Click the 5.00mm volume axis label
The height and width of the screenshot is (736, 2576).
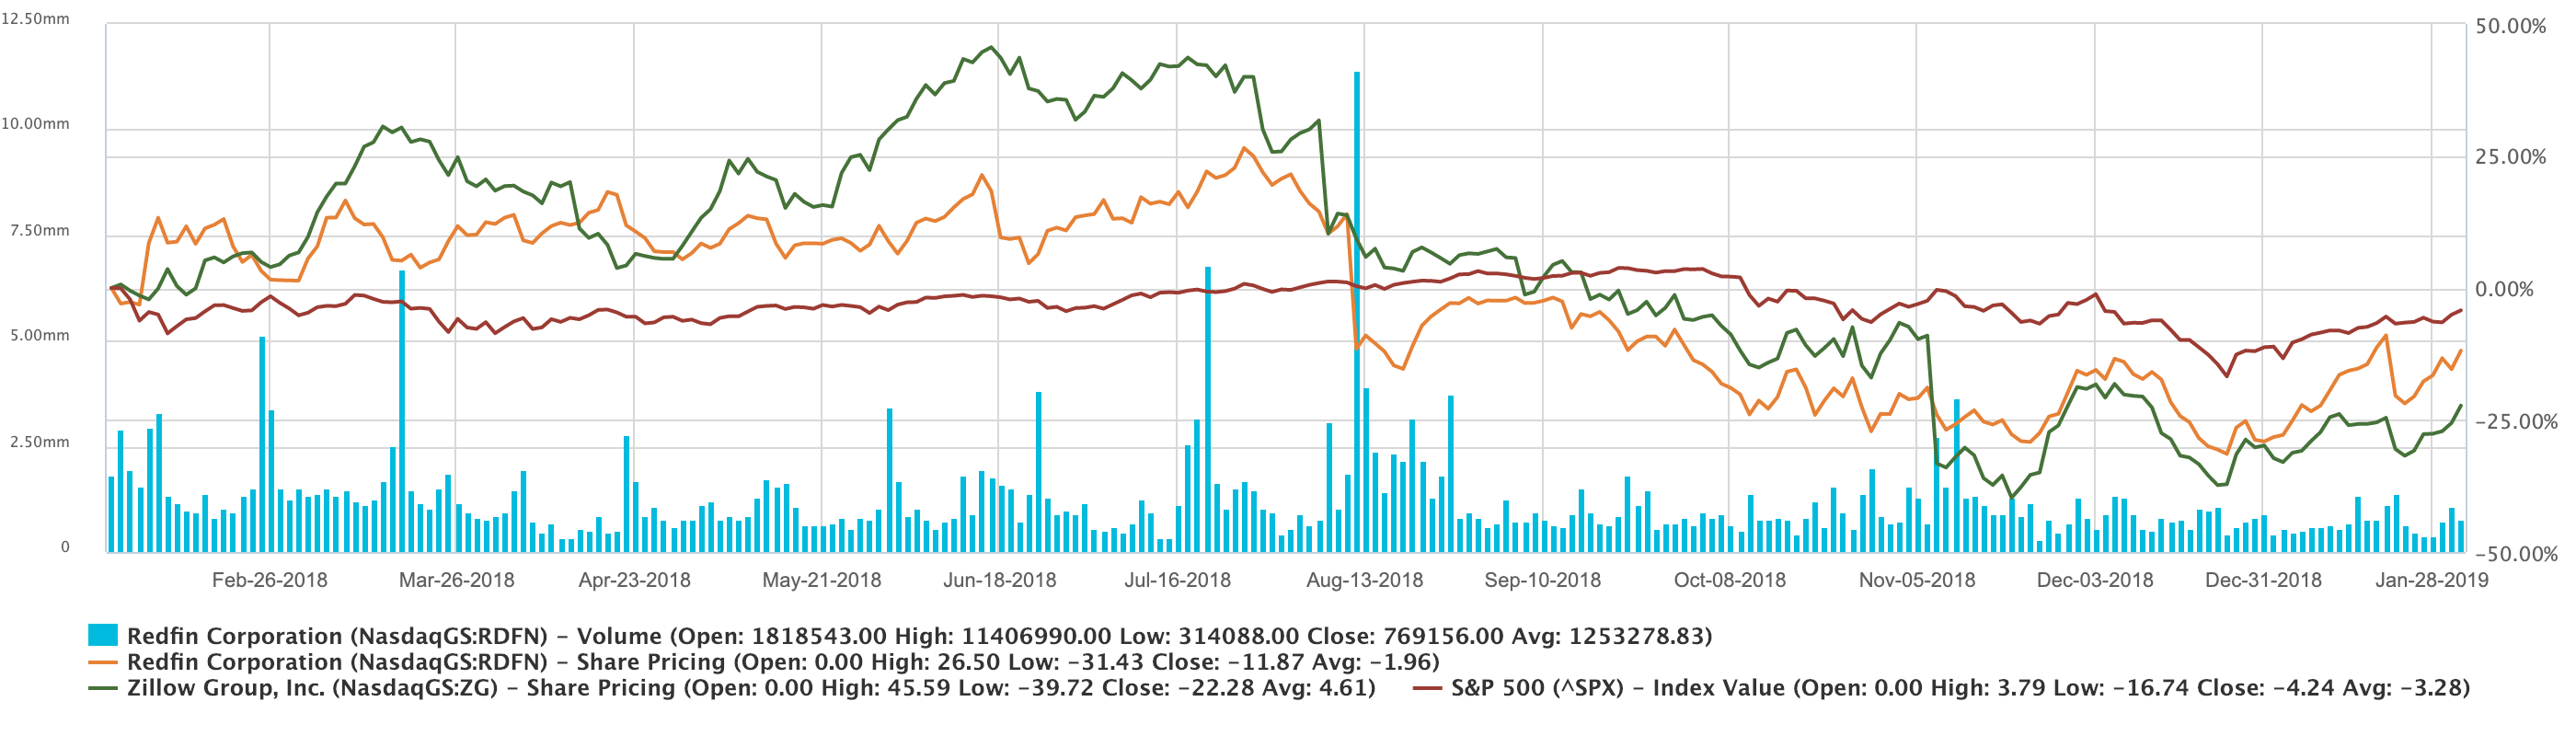point(40,336)
